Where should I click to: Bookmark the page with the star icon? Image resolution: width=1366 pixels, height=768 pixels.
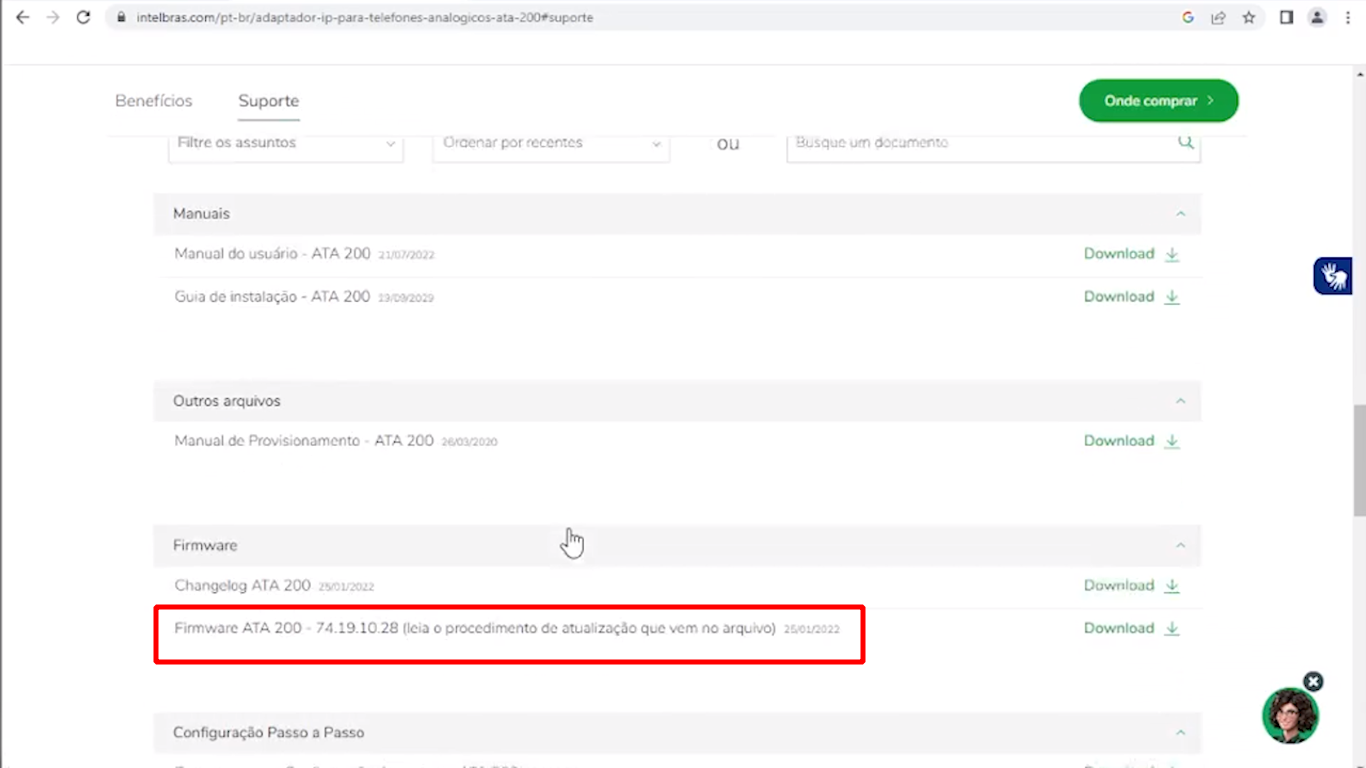tap(1249, 17)
